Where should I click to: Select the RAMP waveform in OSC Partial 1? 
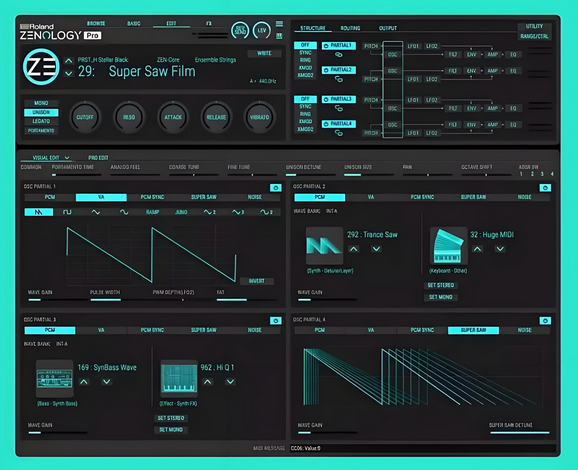tap(152, 212)
